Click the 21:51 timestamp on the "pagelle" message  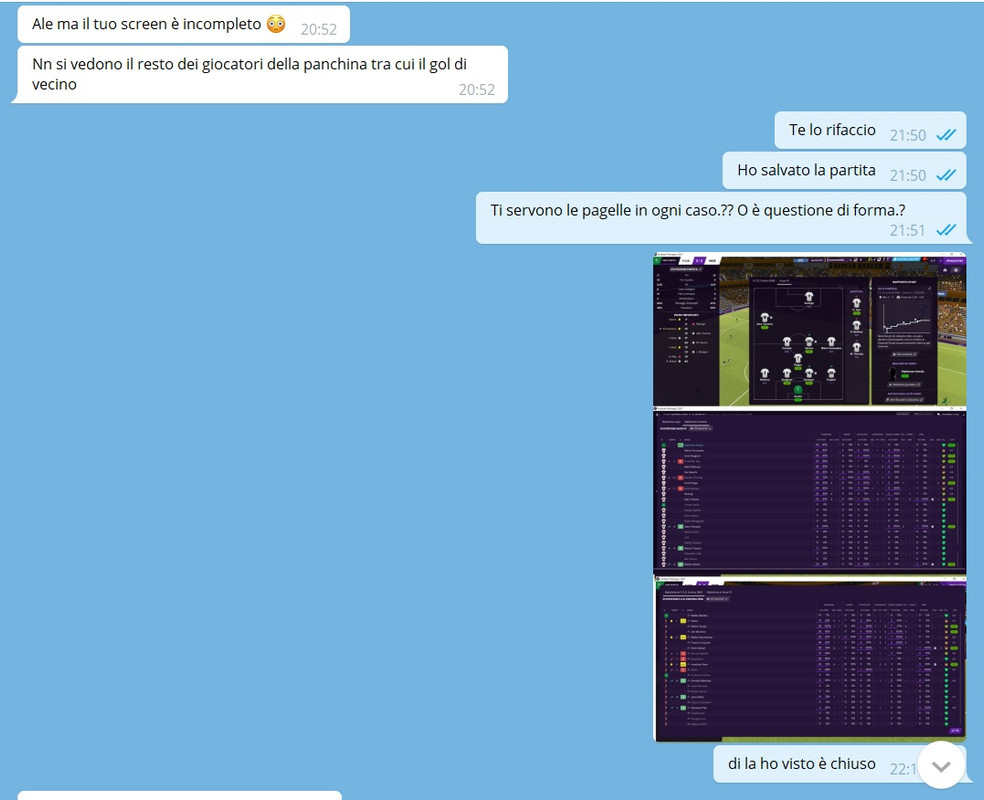click(907, 231)
